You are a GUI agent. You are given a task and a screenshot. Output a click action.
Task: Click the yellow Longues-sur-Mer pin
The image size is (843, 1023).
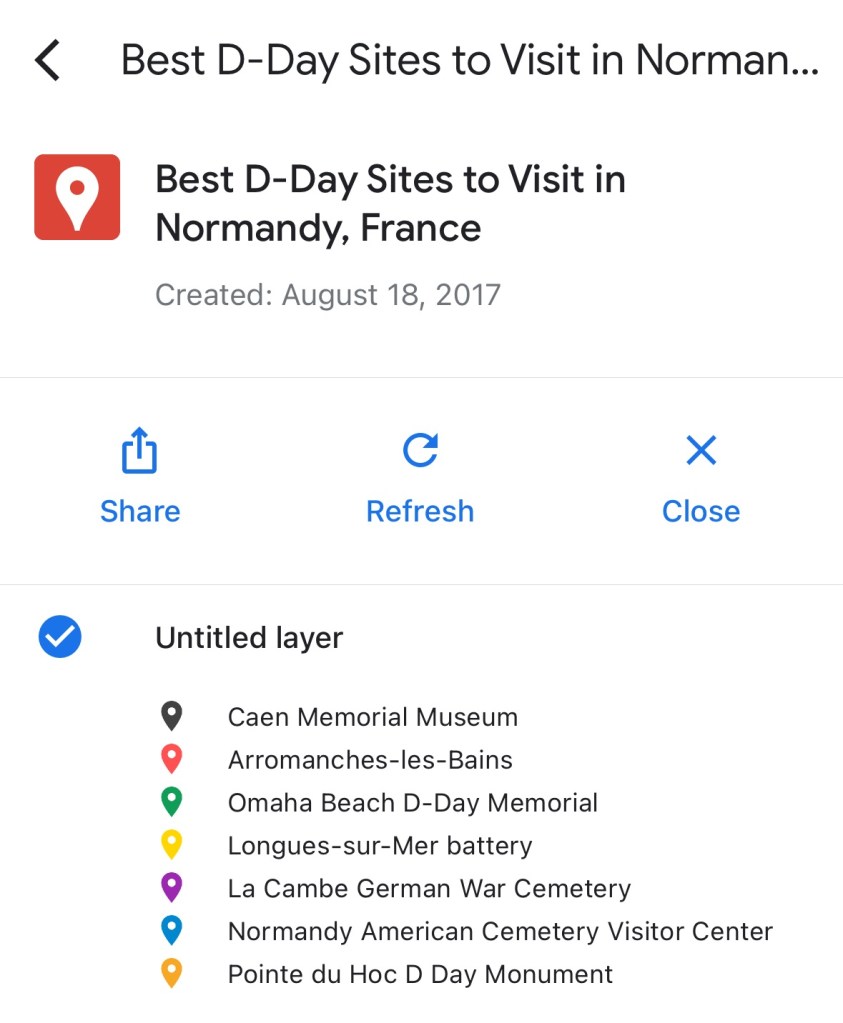tap(172, 845)
